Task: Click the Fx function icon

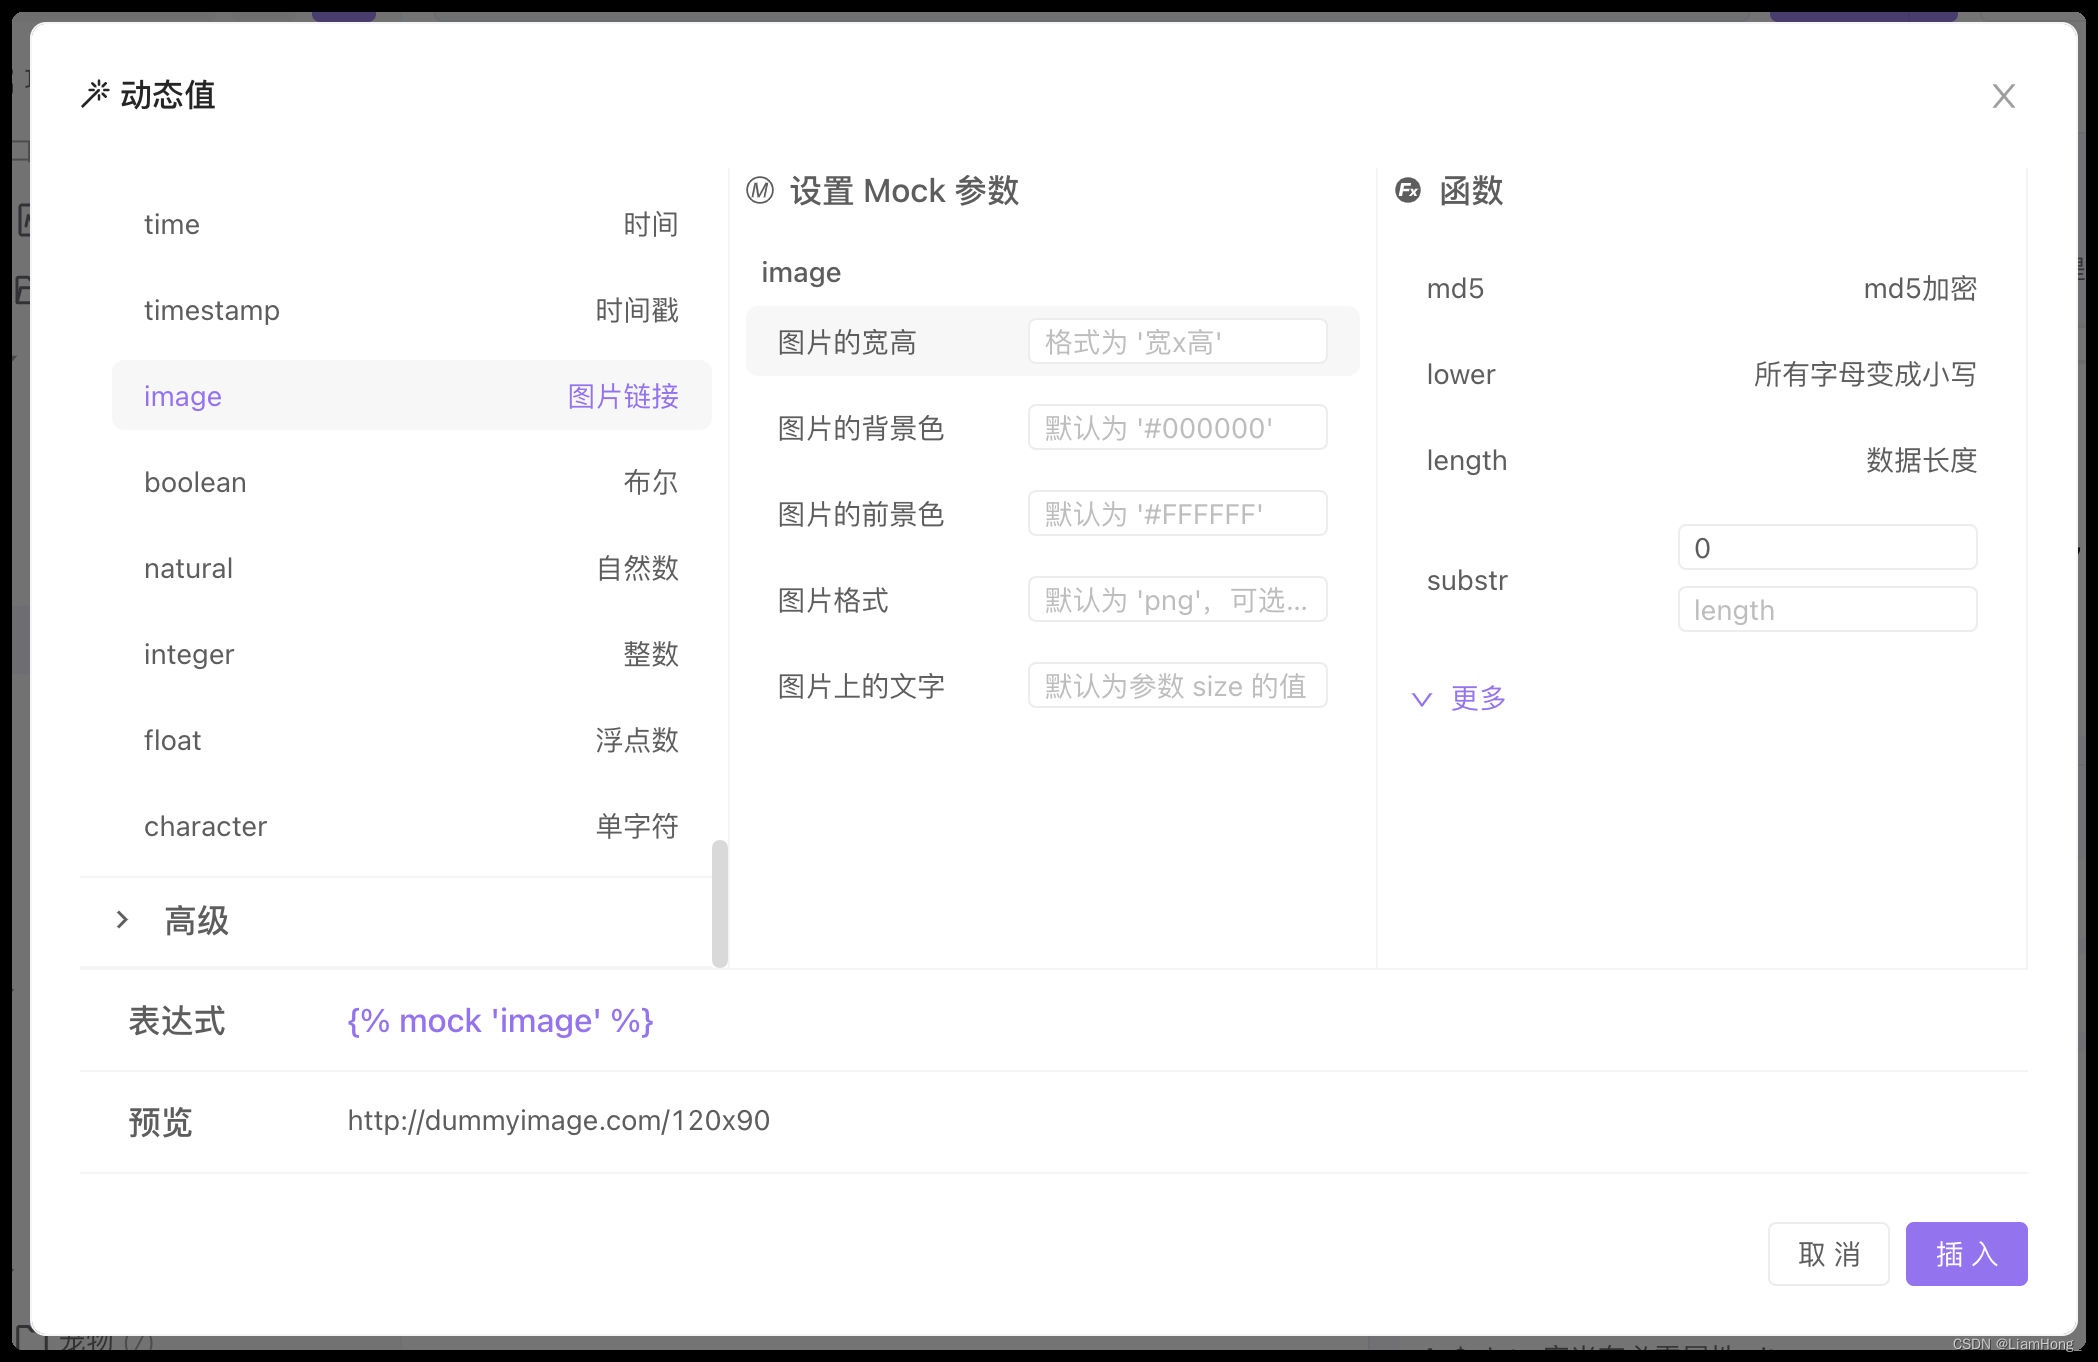Action: point(1408,190)
